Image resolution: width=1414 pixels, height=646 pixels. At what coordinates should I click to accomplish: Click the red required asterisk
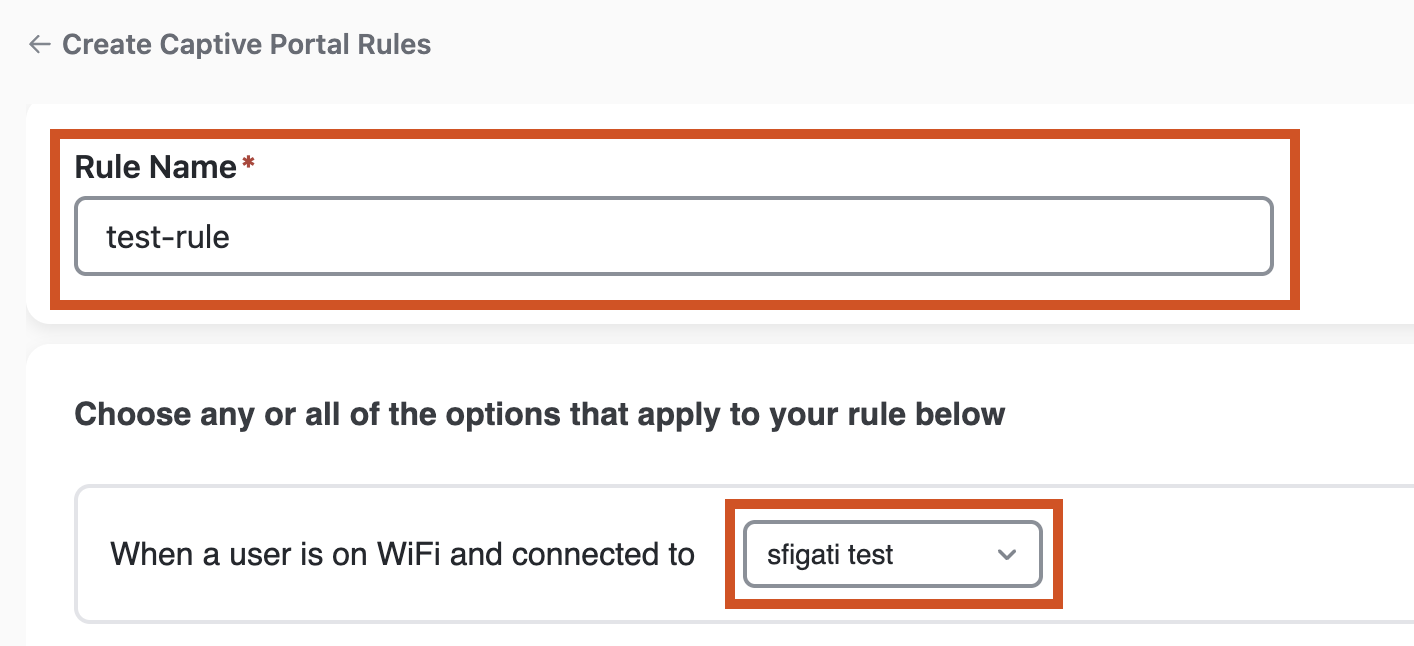coord(249,165)
